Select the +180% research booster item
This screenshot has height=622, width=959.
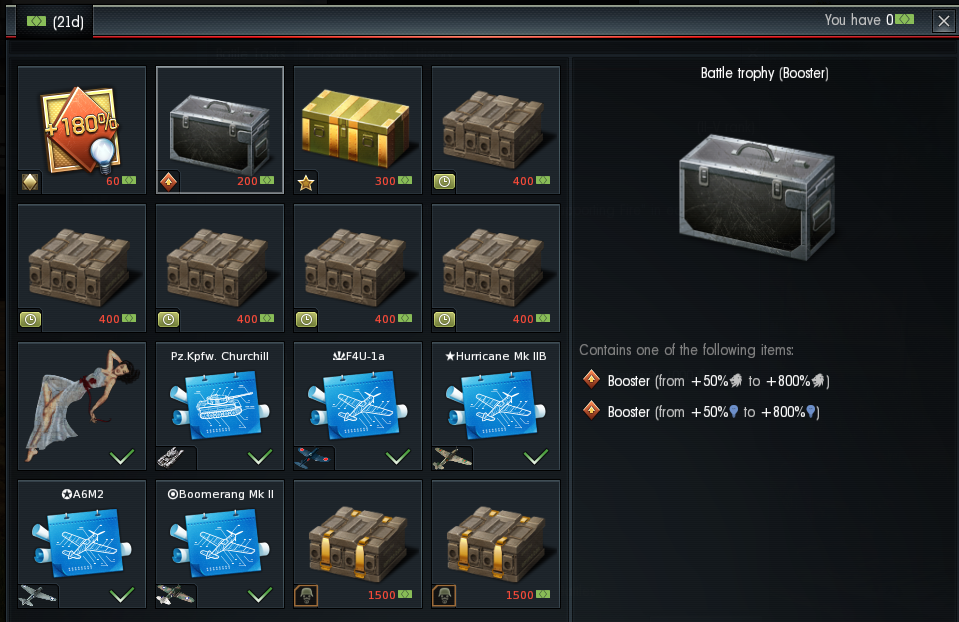(x=82, y=130)
